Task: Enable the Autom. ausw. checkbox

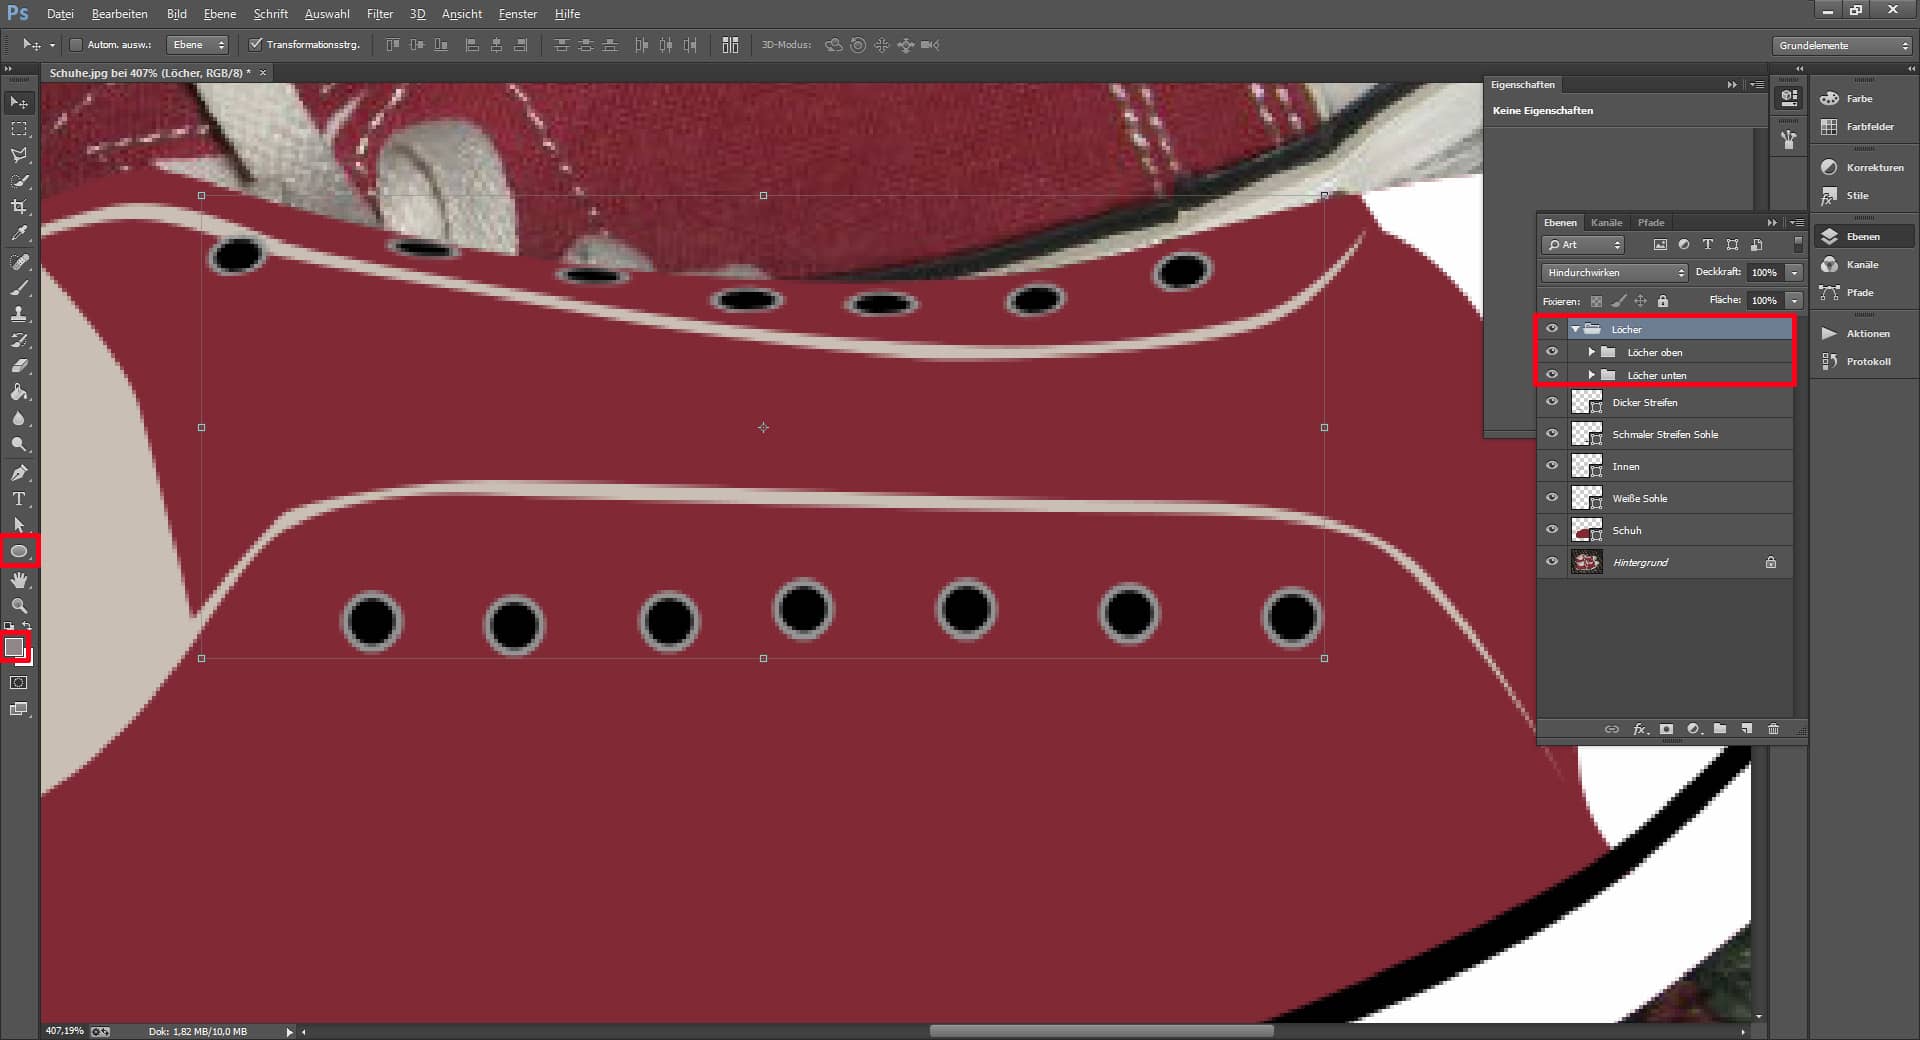Action: (x=76, y=45)
